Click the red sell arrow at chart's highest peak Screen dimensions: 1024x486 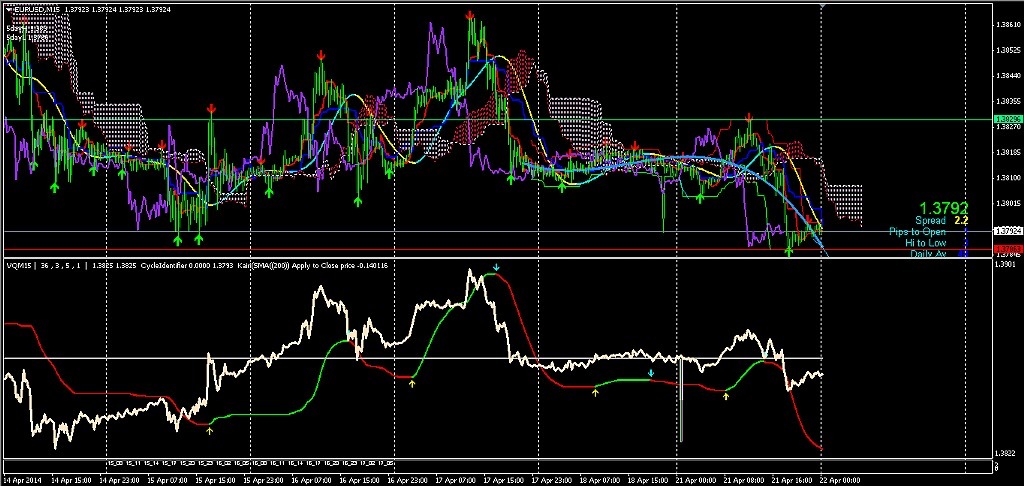tap(470, 15)
